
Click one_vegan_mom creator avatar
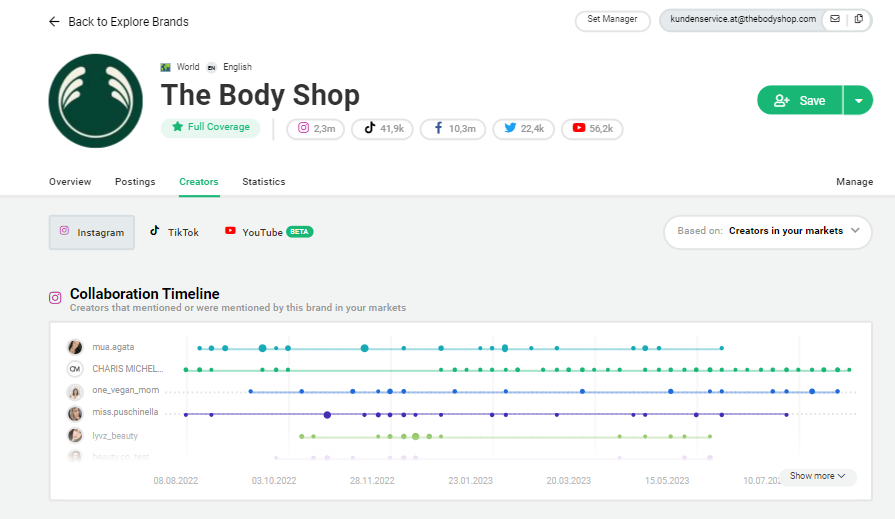point(75,392)
